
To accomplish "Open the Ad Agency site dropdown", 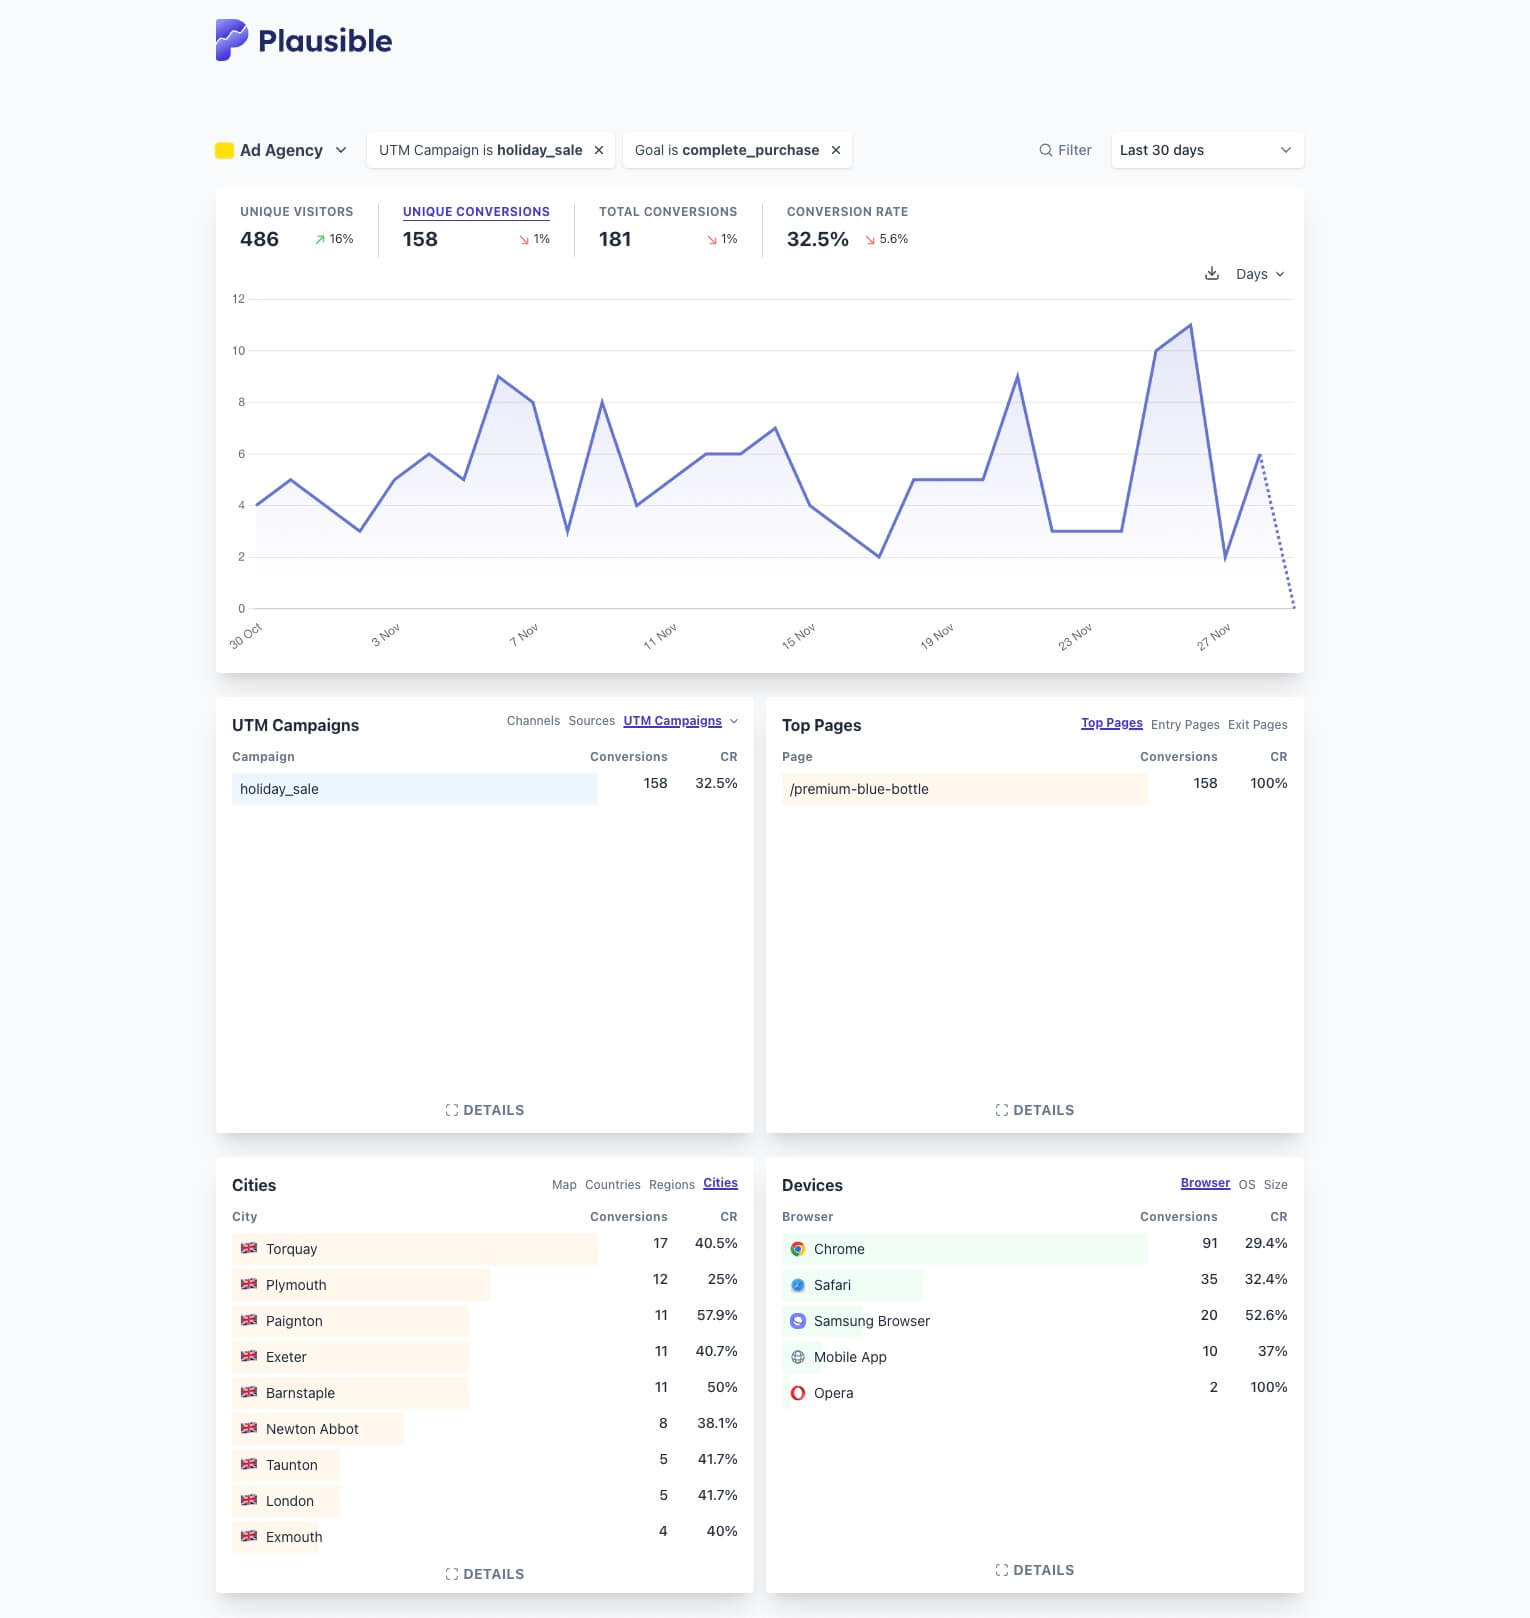I will click(x=341, y=150).
